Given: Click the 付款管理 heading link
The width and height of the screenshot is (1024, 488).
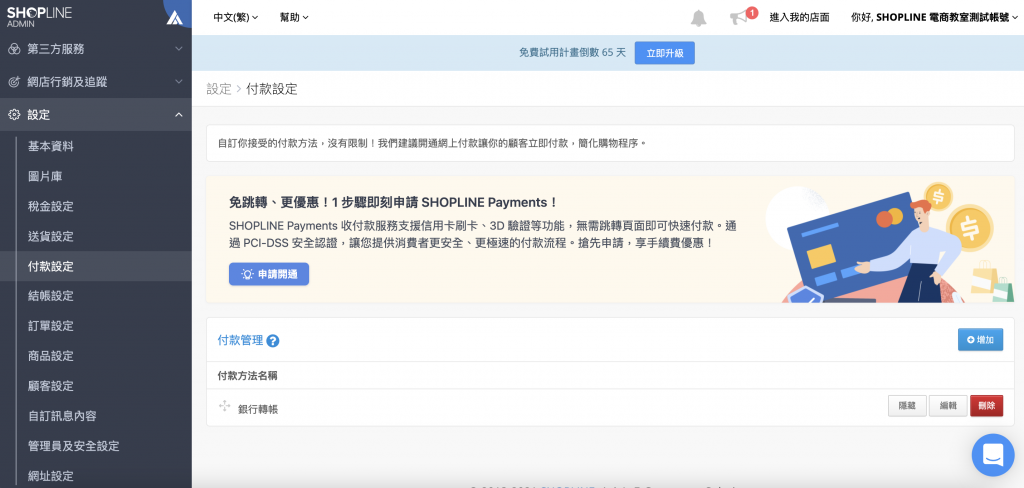Looking at the screenshot, I should [x=240, y=340].
